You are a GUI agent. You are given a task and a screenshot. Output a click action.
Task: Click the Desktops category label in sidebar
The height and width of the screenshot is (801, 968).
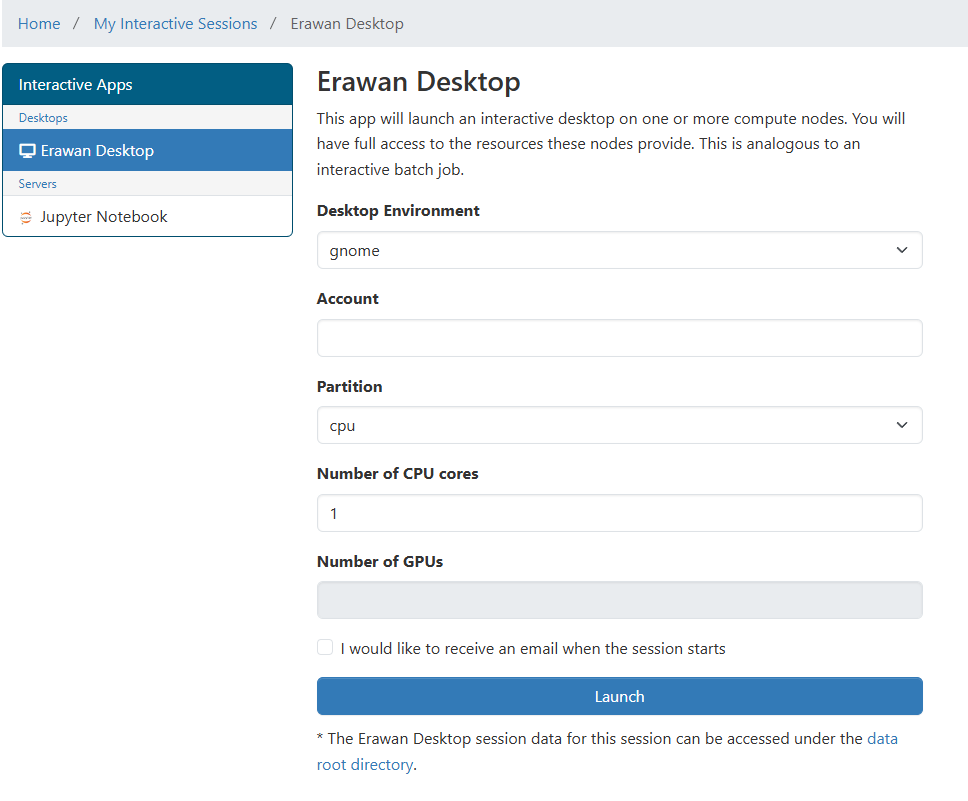tap(43, 118)
